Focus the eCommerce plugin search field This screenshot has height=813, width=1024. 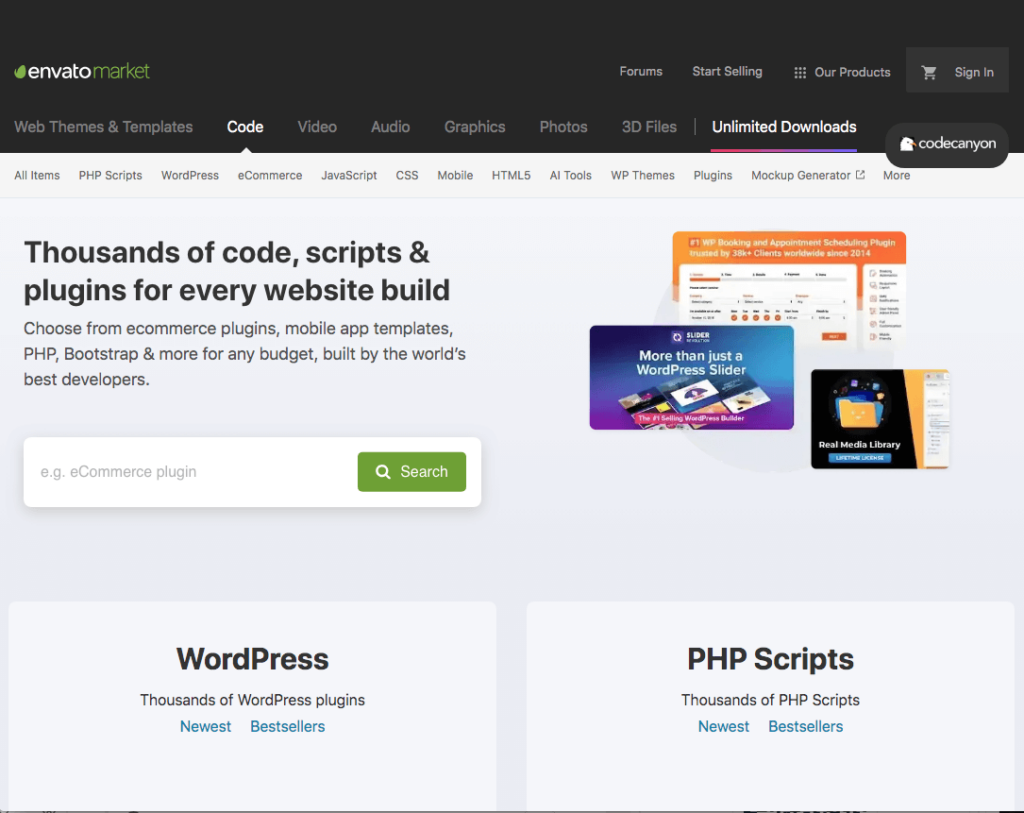click(x=191, y=471)
